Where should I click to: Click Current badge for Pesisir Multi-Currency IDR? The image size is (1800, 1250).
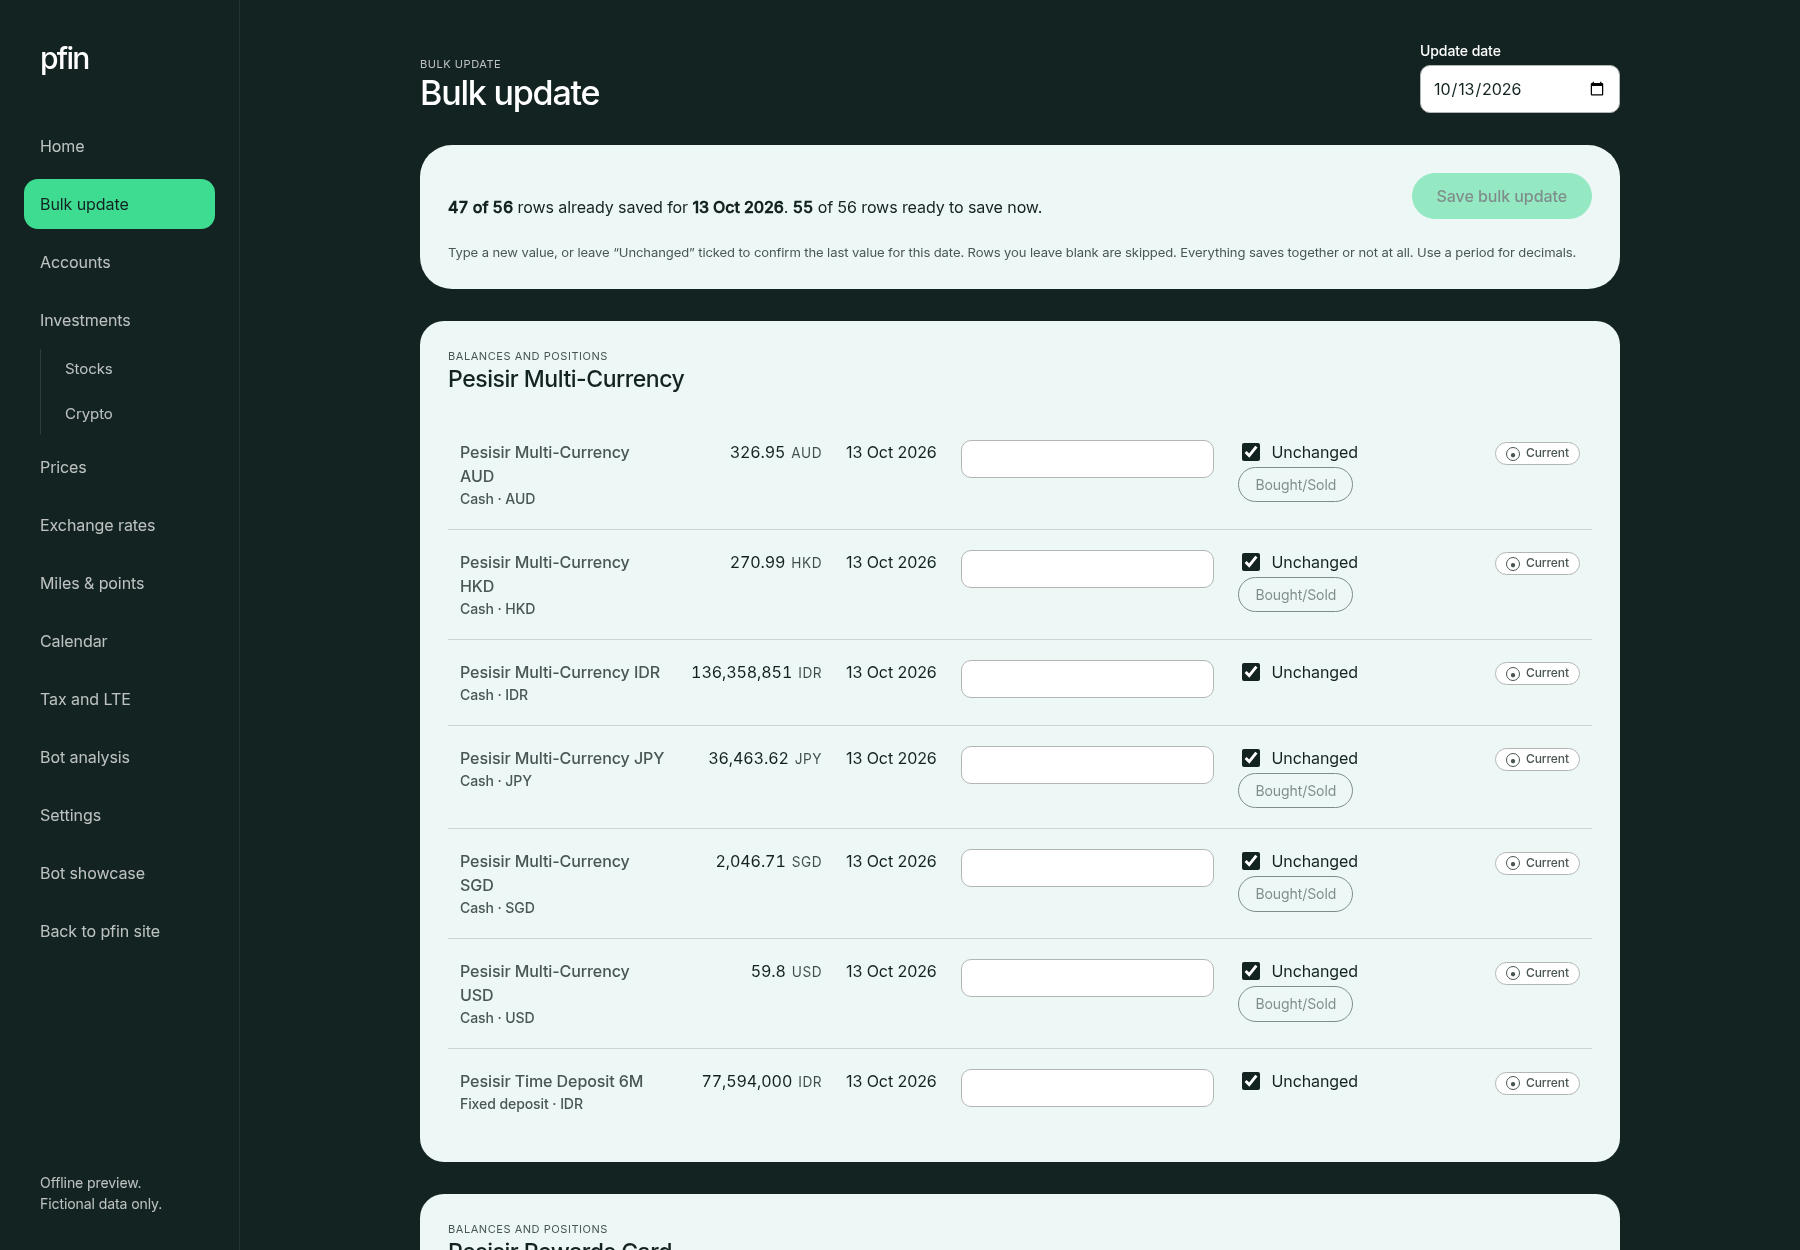[1537, 673]
